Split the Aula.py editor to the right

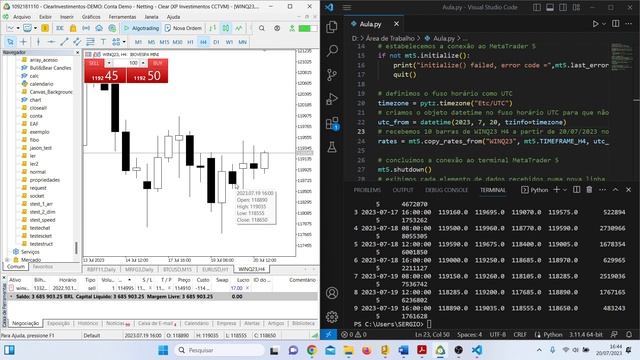point(616,24)
